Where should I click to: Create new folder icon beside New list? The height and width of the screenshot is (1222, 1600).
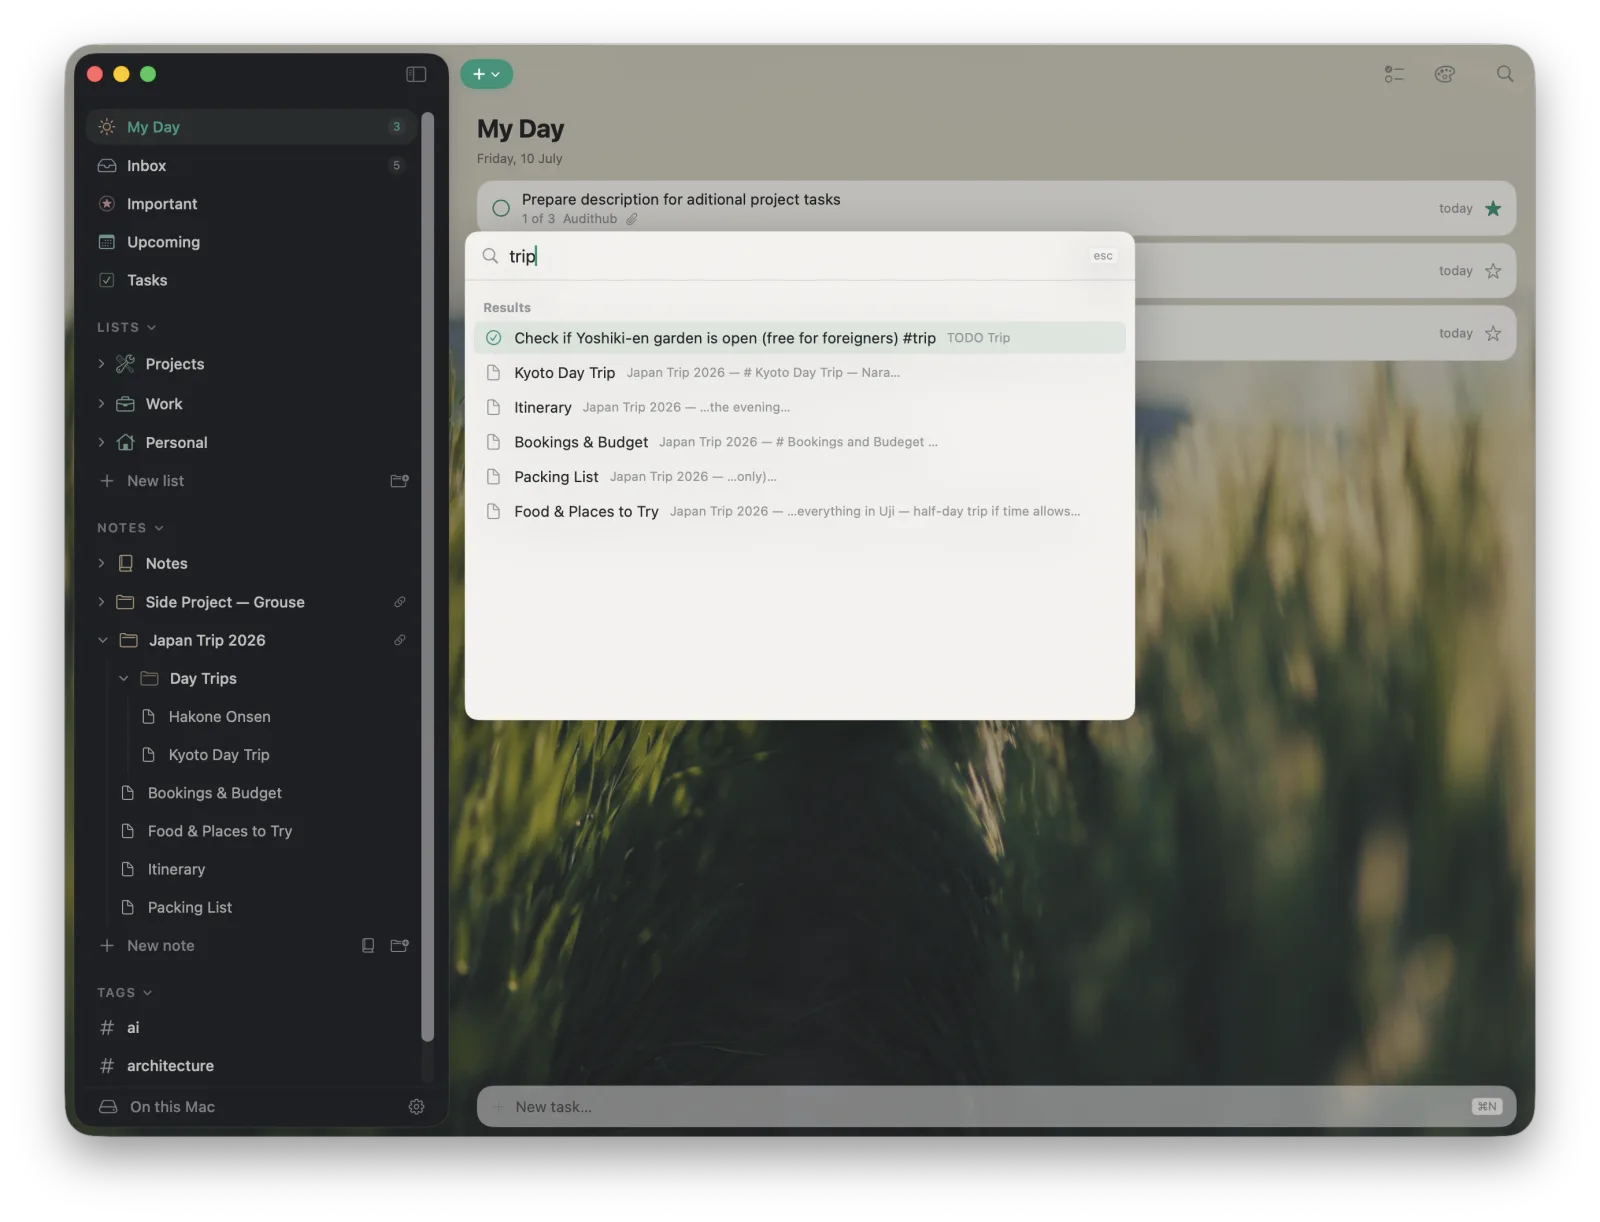[x=399, y=481]
